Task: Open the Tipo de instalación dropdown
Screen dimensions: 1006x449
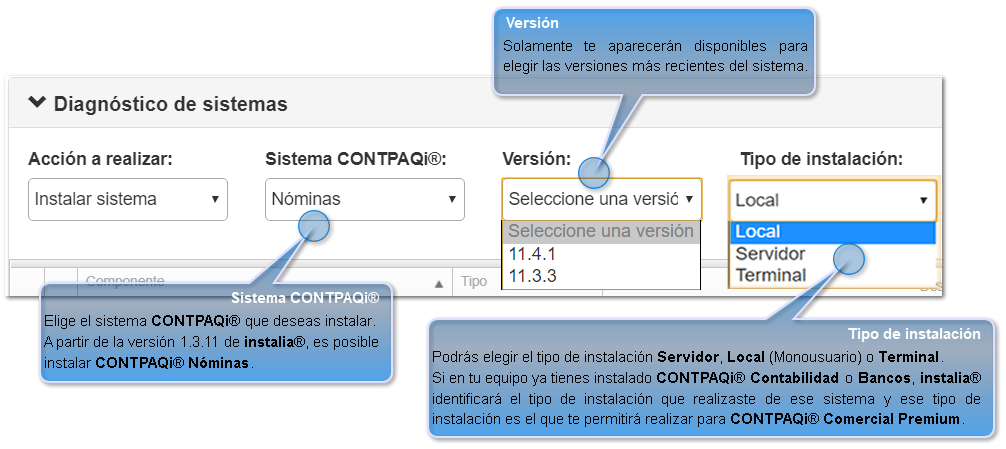Action: click(832, 200)
